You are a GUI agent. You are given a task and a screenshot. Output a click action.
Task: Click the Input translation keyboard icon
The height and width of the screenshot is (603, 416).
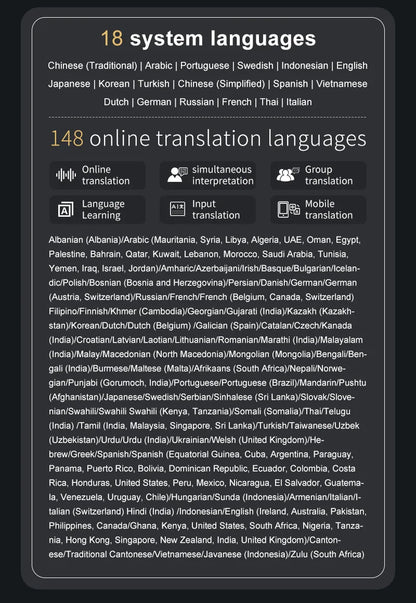[x=177, y=209]
